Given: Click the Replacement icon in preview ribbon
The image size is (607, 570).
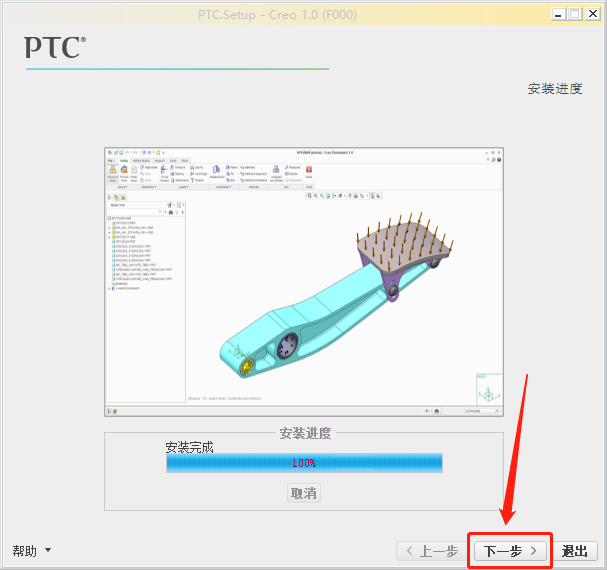Looking at the screenshot, I should tap(217, 169).
